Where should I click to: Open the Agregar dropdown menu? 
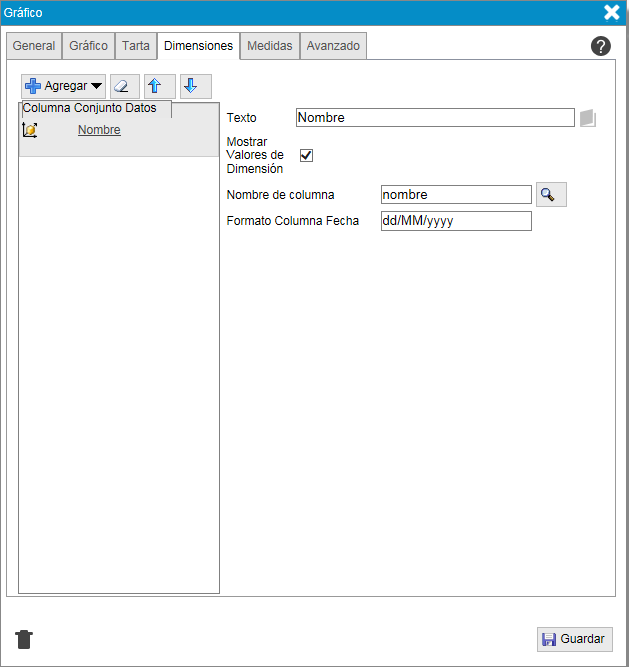point(64,86)
